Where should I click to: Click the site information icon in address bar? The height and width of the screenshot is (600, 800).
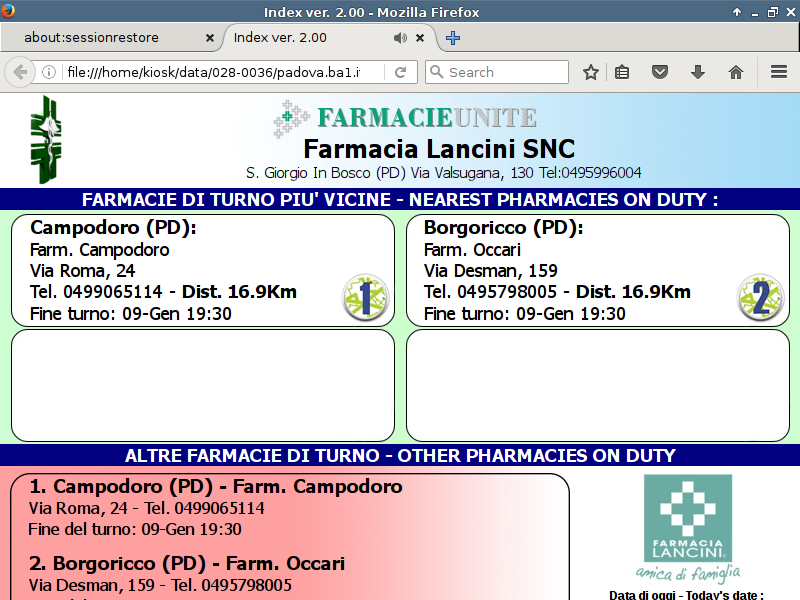click(48, 72)
